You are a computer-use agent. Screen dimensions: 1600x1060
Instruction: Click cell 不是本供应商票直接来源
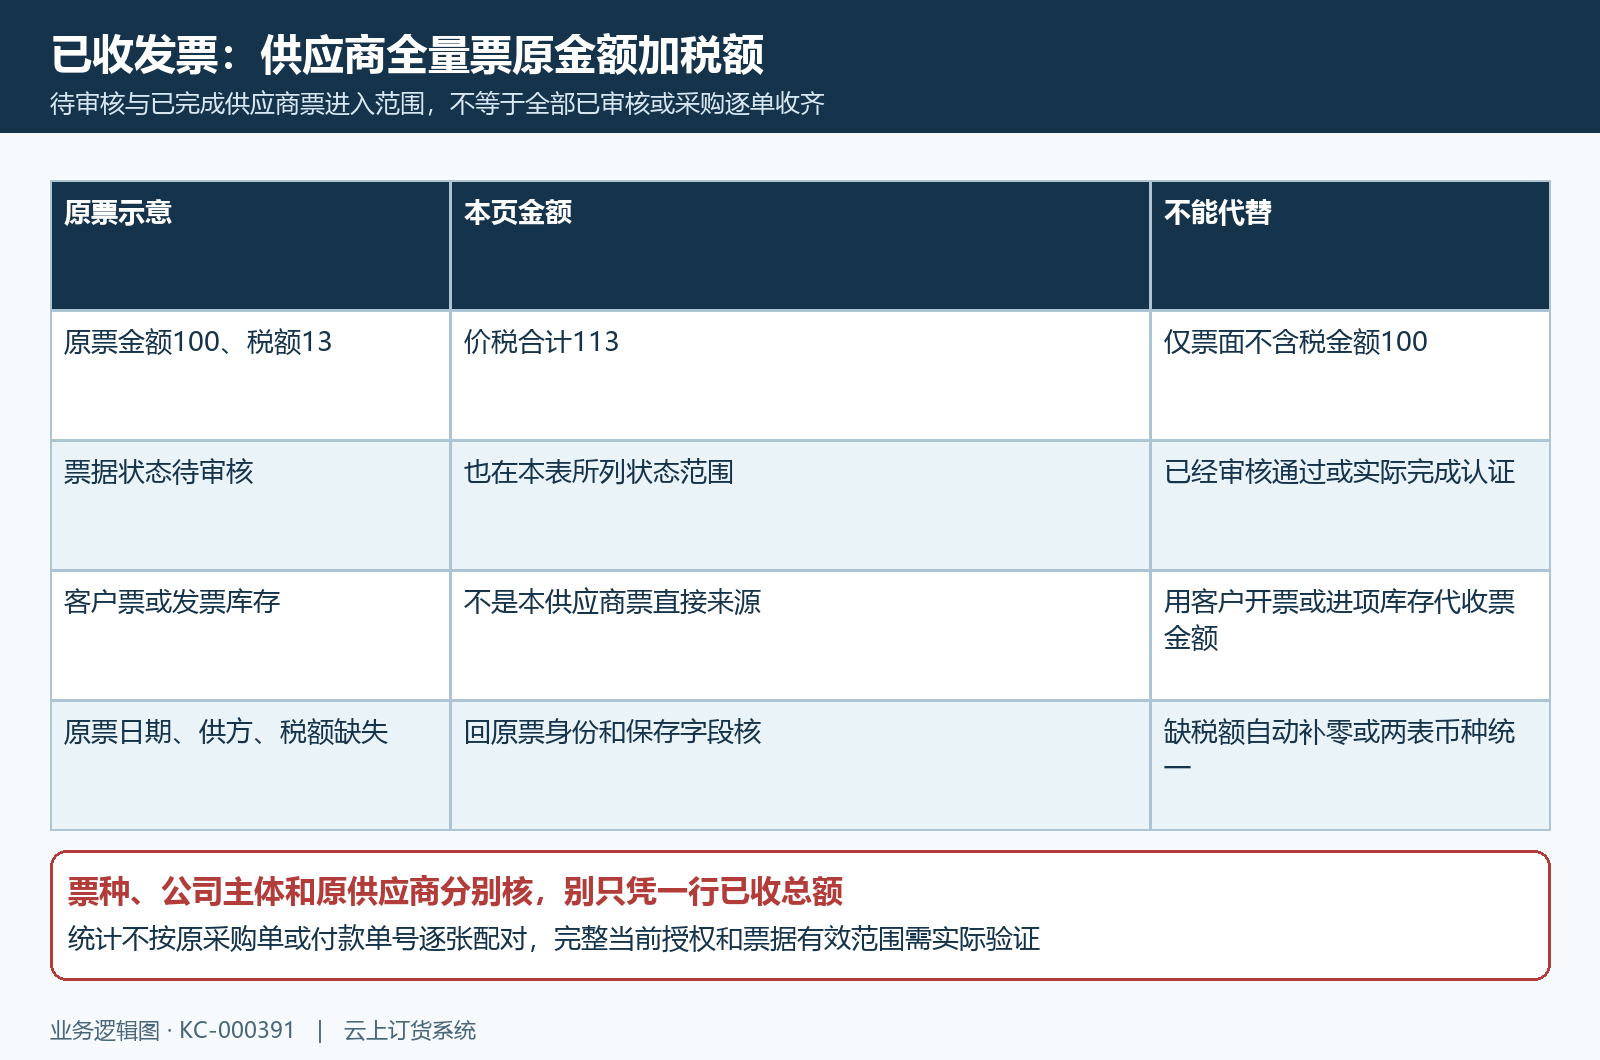800,636
